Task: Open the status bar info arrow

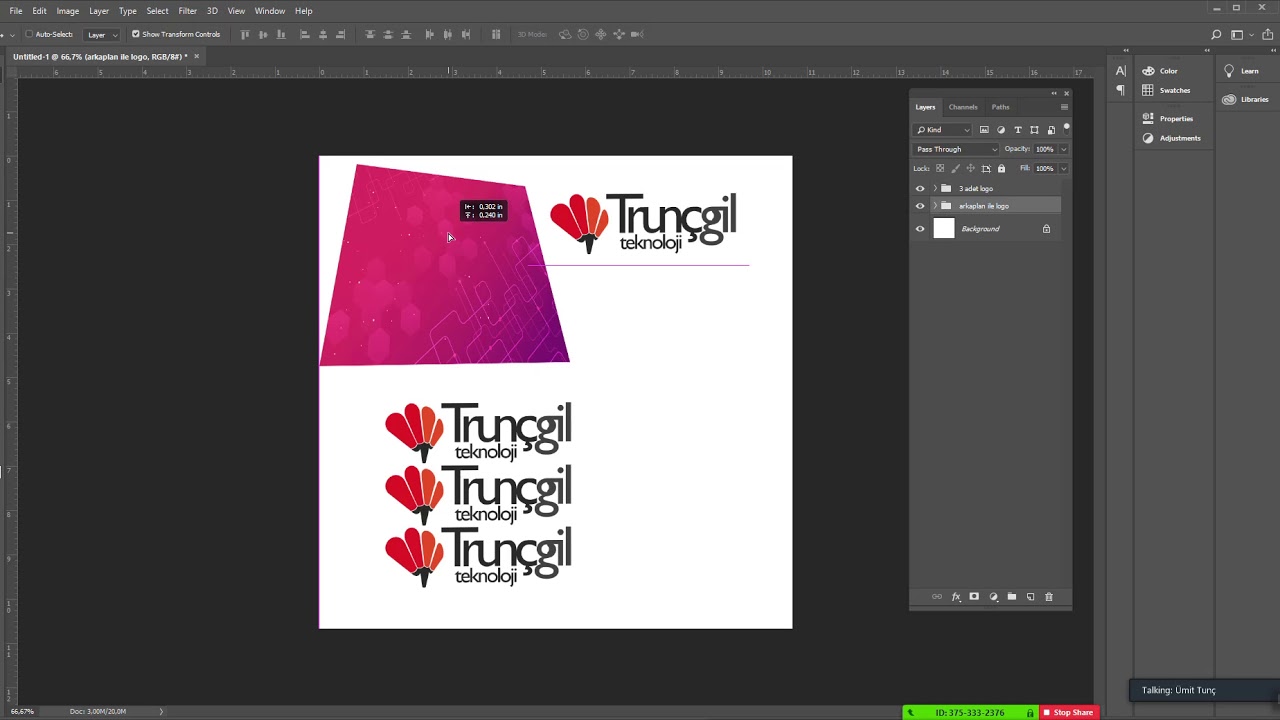Action: [161, 711]
